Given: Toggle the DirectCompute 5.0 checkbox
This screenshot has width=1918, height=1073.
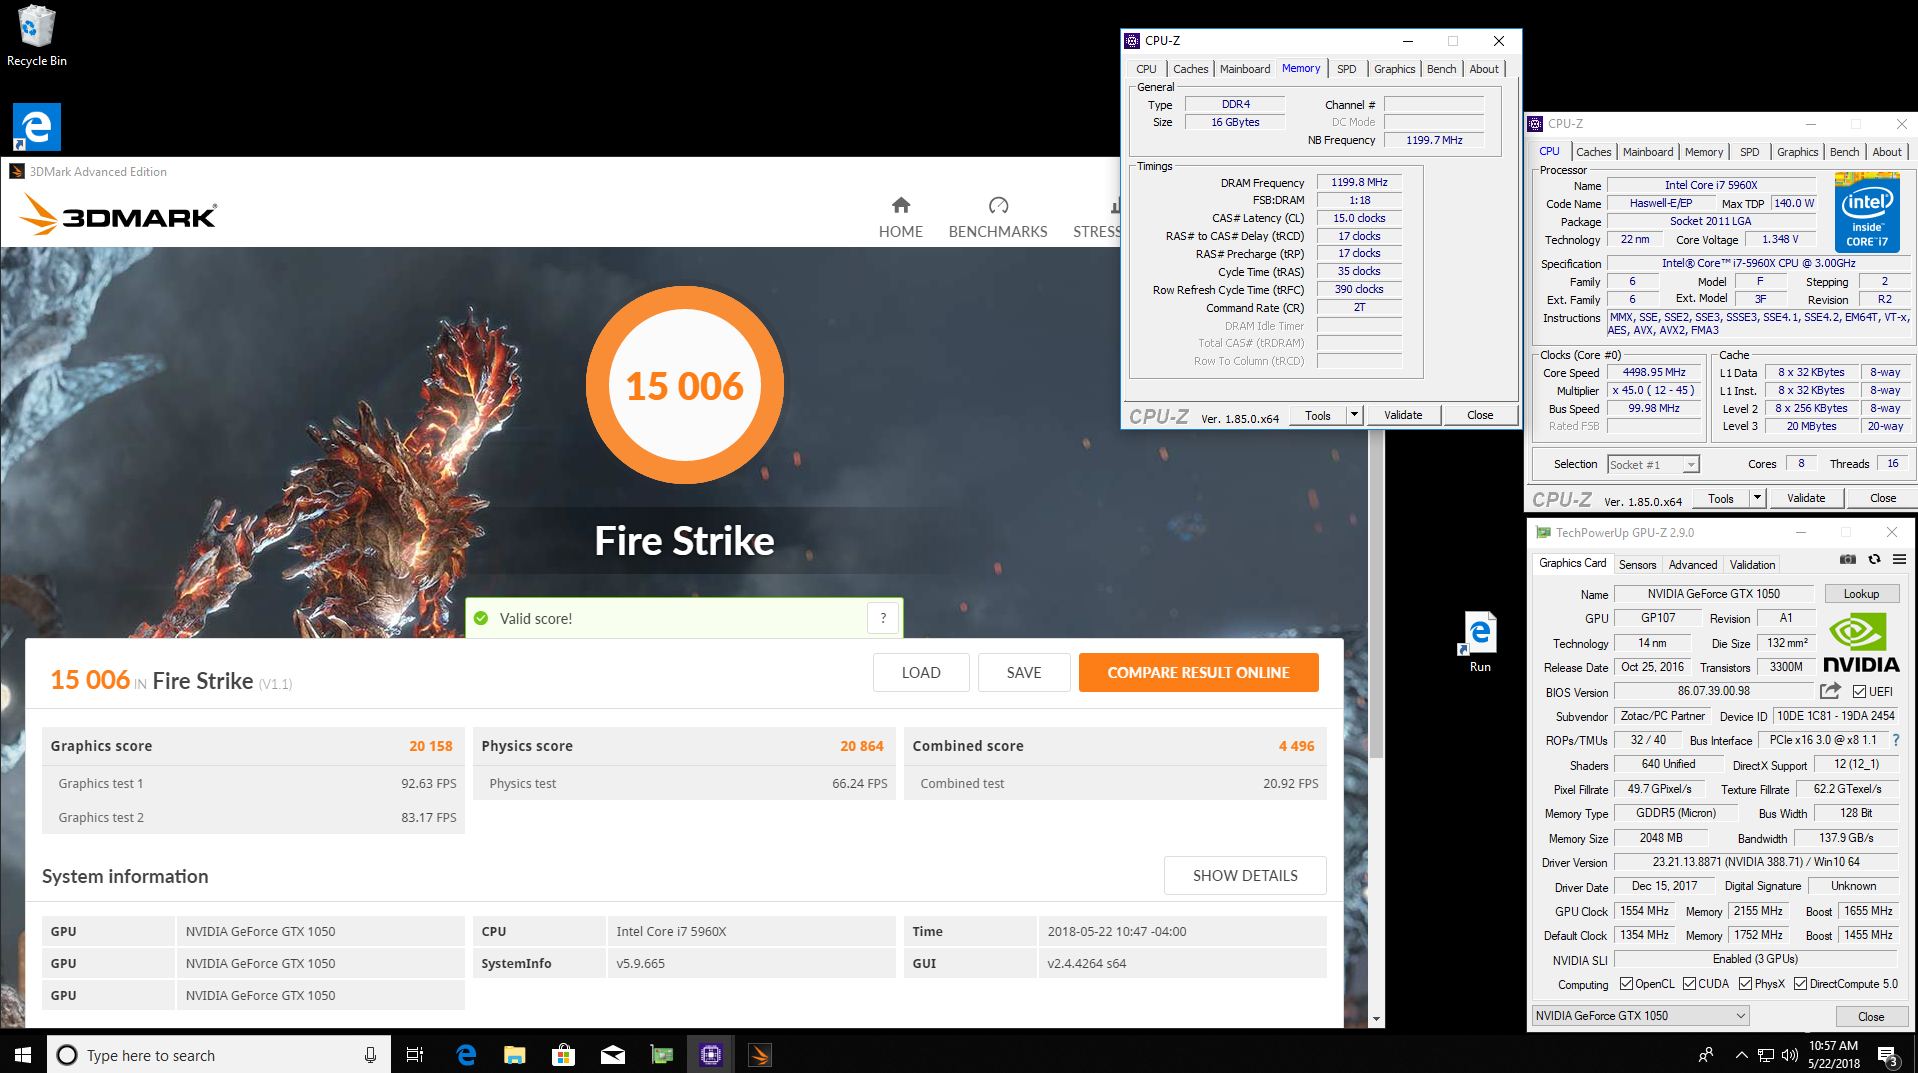Looking at the screenshot, I should (1800, 984).
